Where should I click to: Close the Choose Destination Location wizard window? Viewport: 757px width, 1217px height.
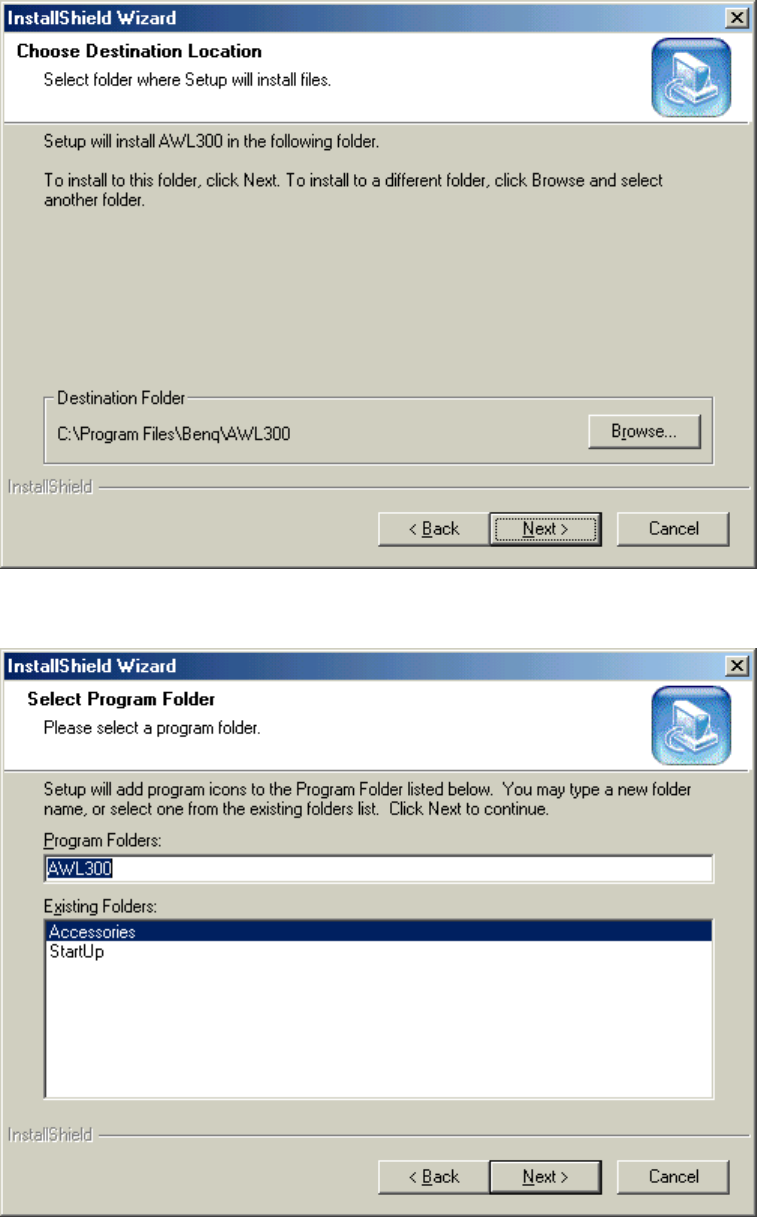737,19
